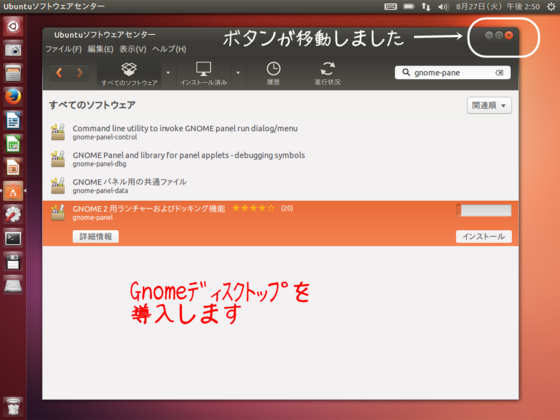Click インストール to install gnome-panel
This screenshot has height=420, width=560.
484,236
